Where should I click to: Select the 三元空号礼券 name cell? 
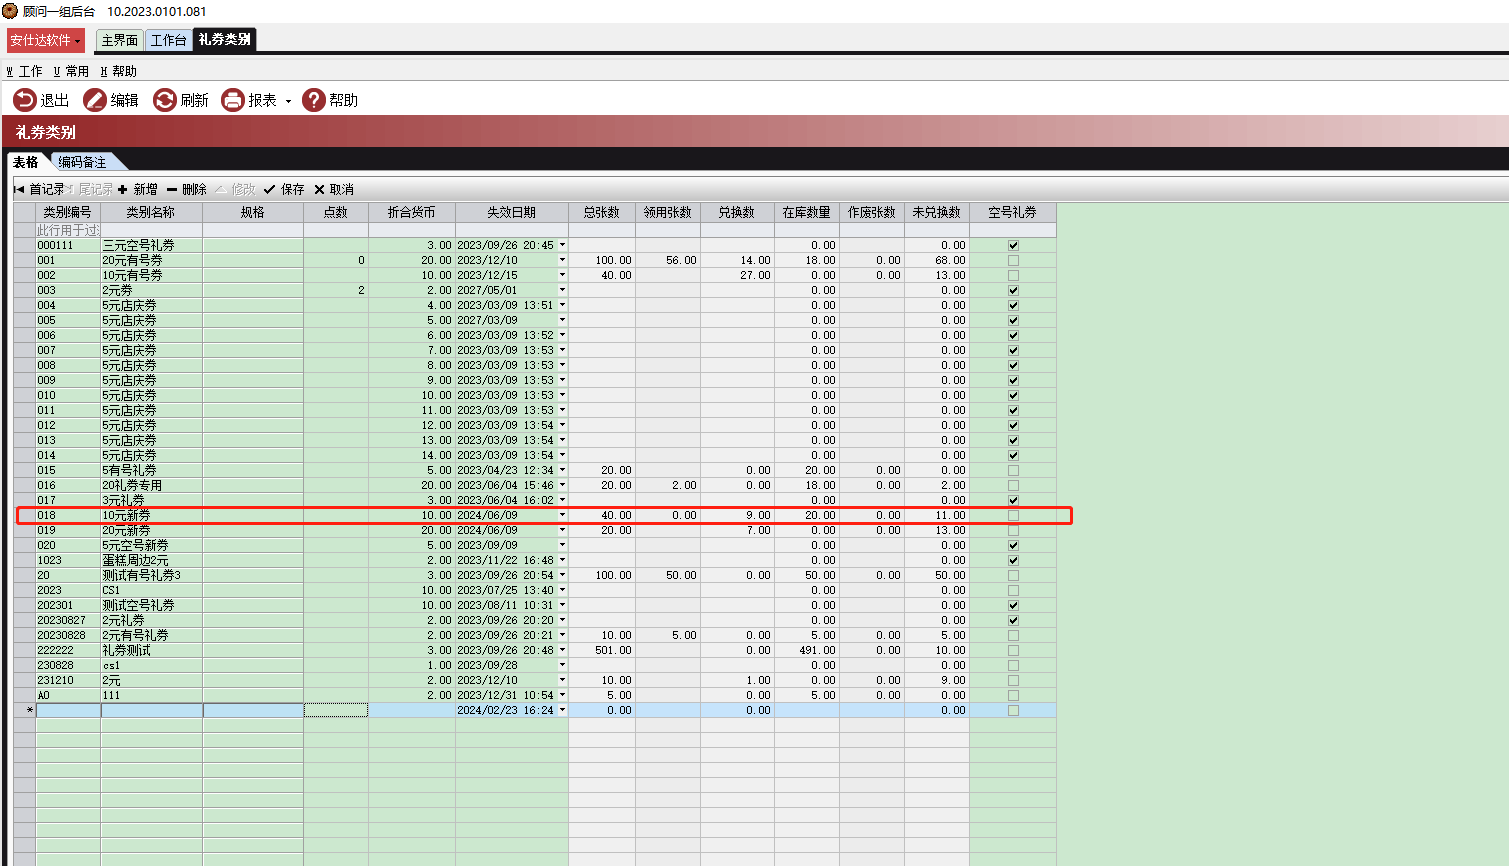pos(152,245)
